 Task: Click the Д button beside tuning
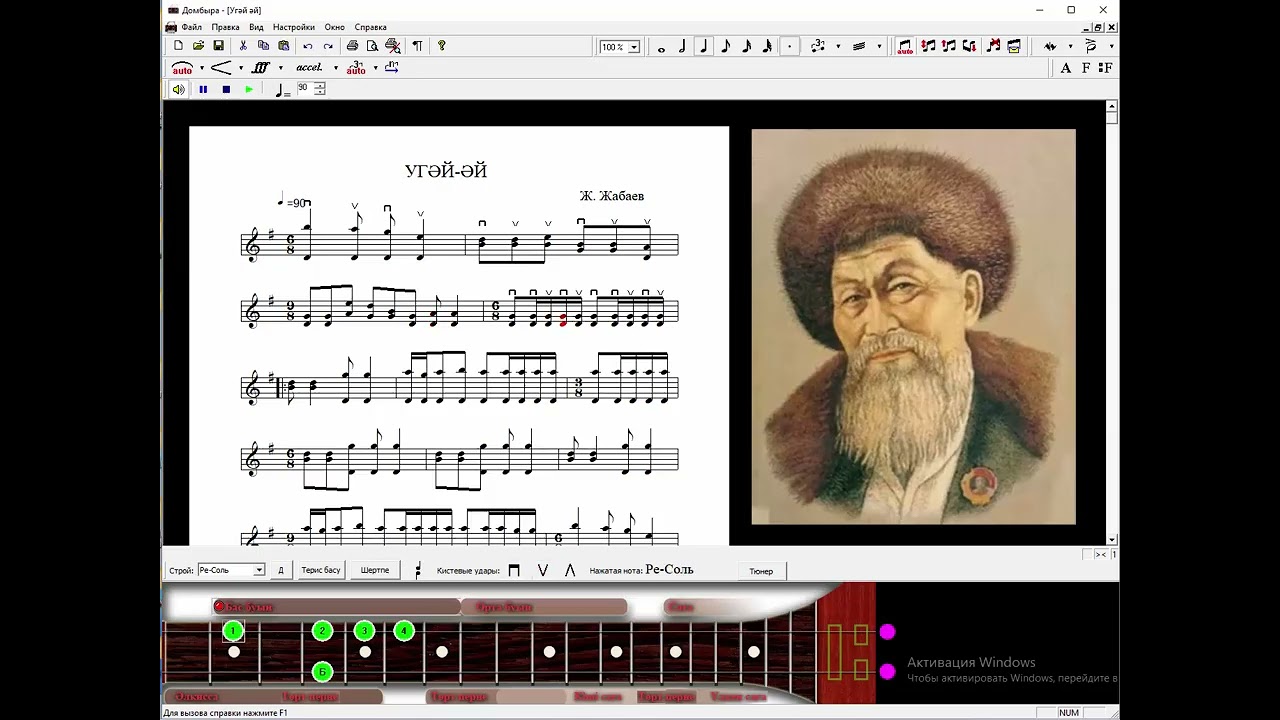click(x=280, y=570)
